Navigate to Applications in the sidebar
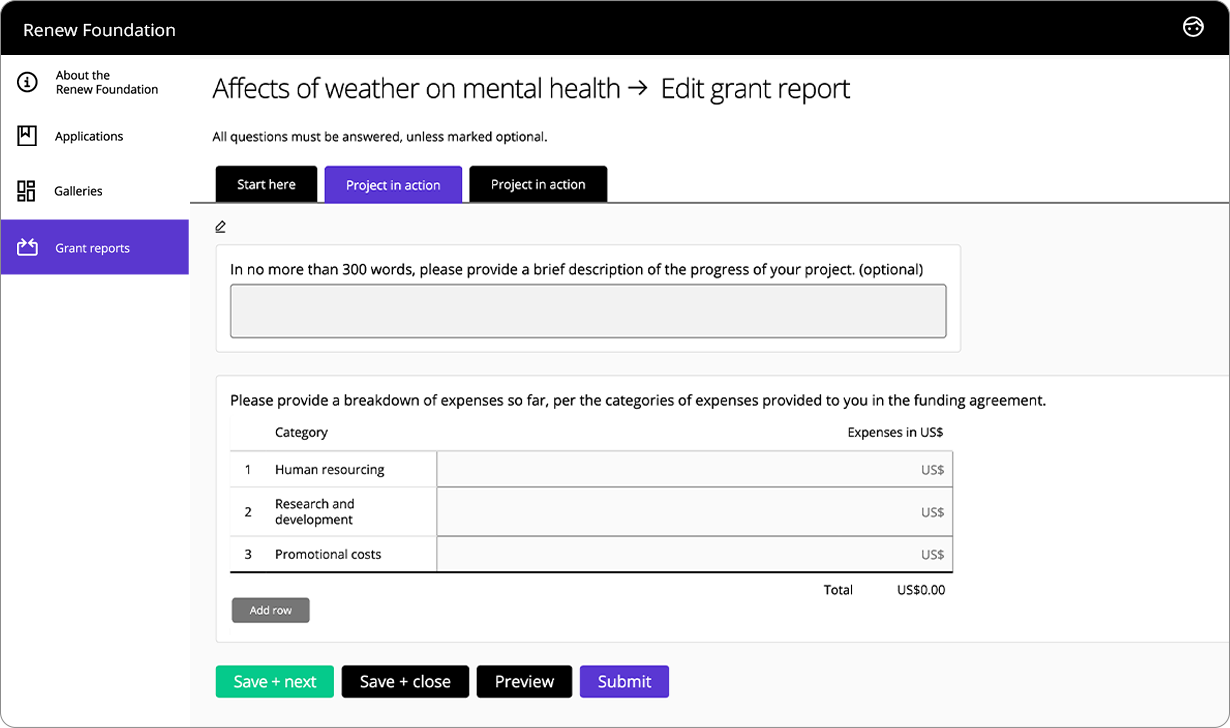1230x728 pixels. (x=89, y=136)
